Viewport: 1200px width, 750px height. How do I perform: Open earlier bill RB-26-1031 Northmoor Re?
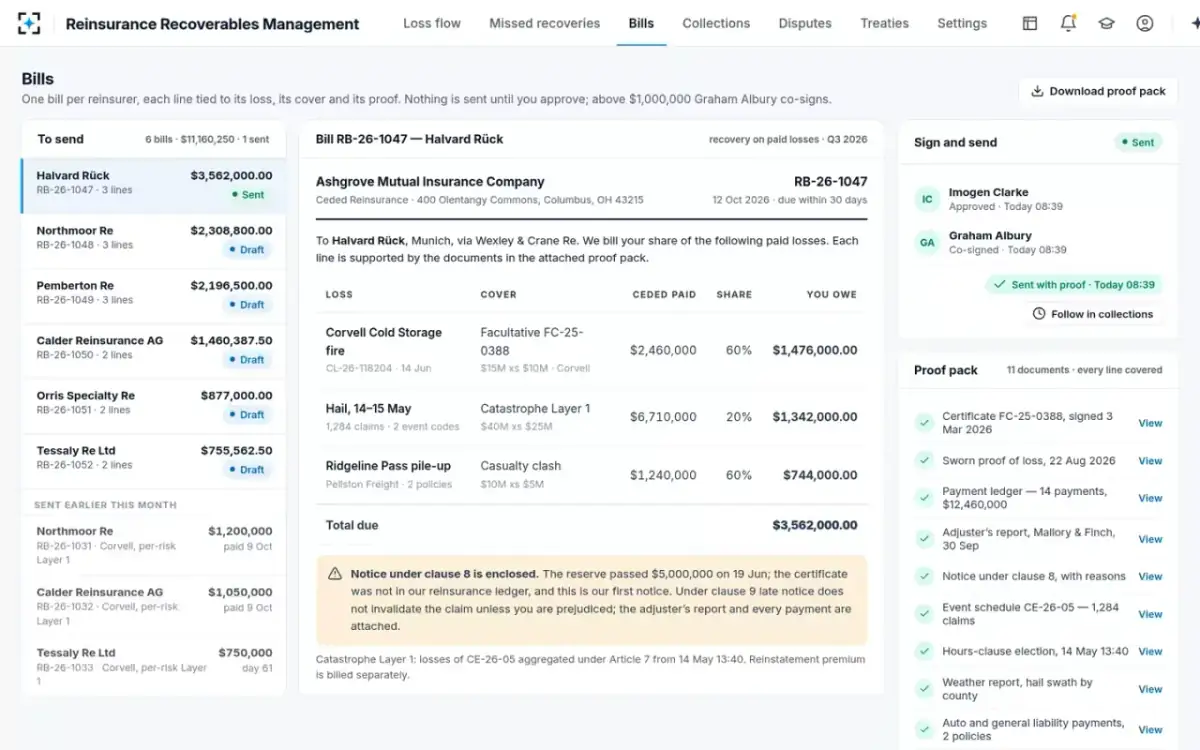(x=154, y=545)
